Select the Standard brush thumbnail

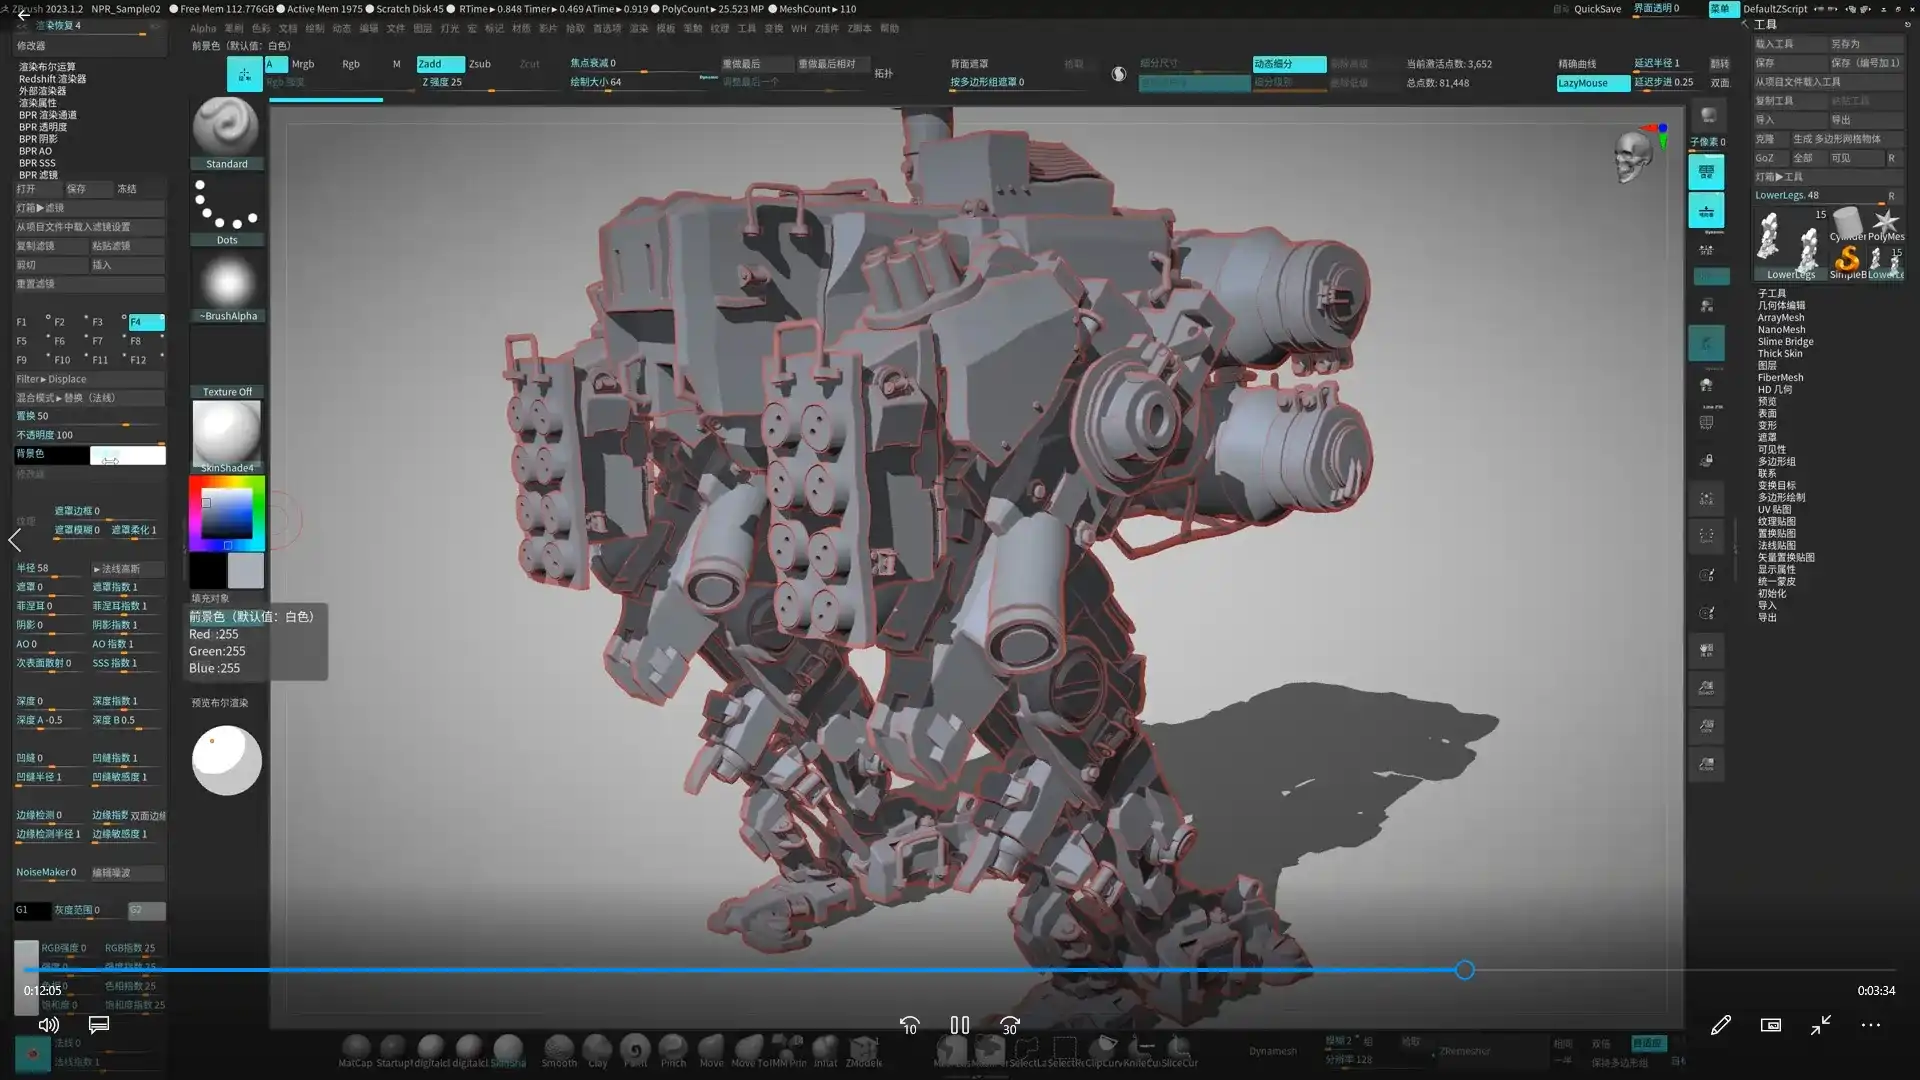coord(226,127)
